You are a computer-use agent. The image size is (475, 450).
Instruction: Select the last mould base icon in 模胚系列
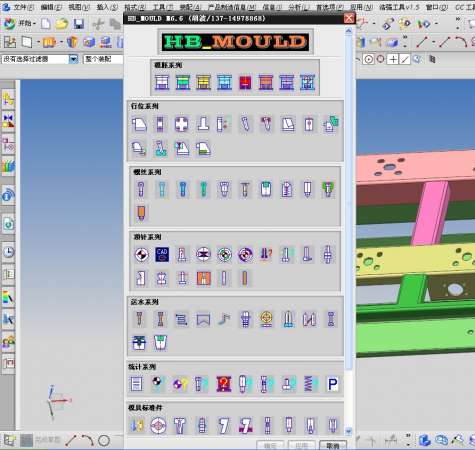coord(307,83)
